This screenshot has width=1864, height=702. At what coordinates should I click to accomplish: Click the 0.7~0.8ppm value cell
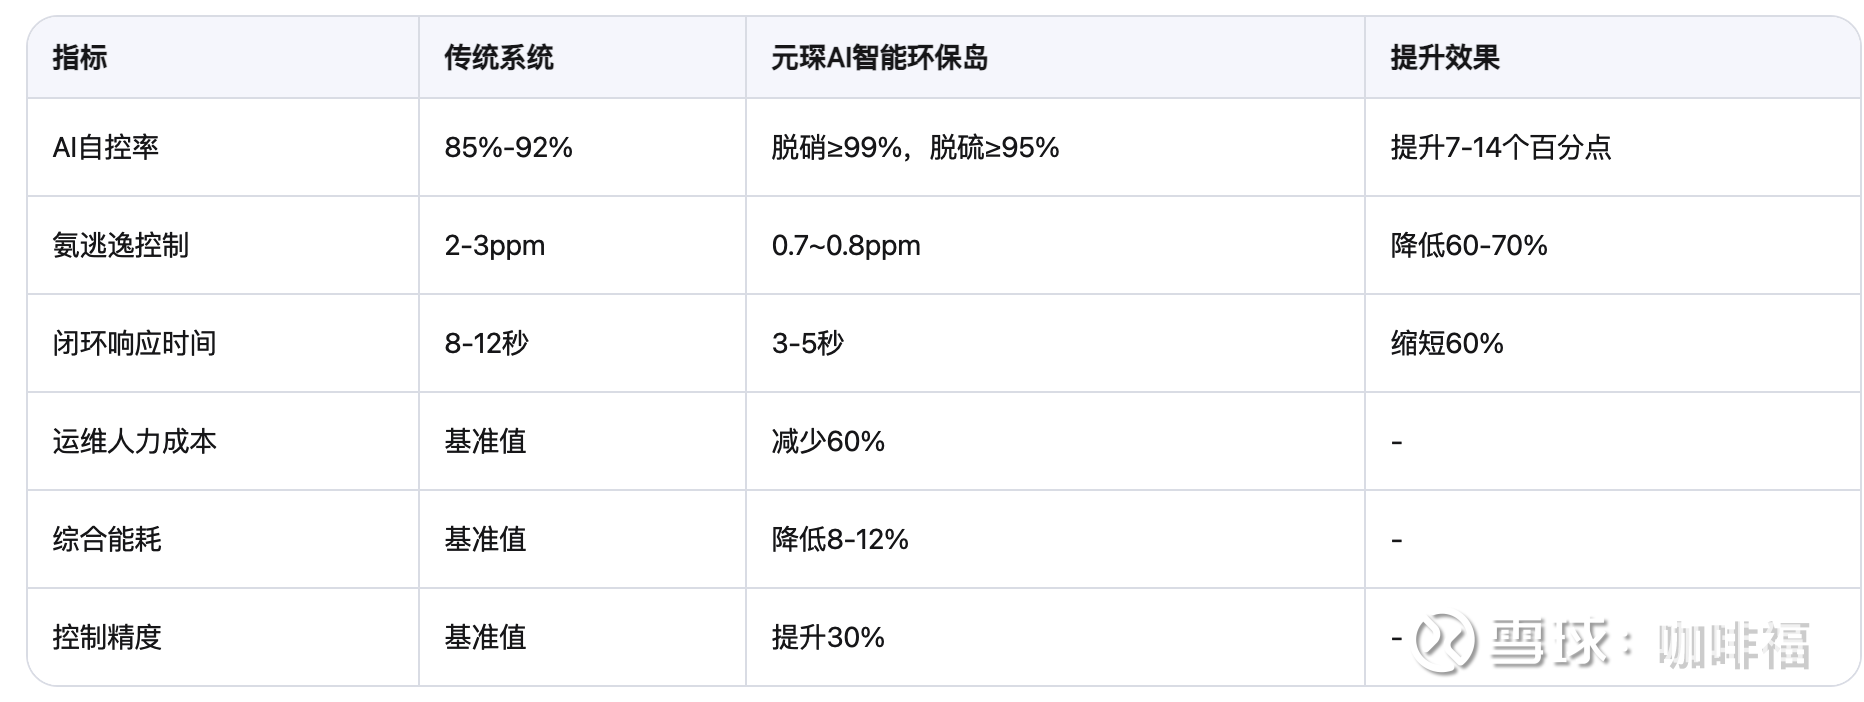point(846,246)
